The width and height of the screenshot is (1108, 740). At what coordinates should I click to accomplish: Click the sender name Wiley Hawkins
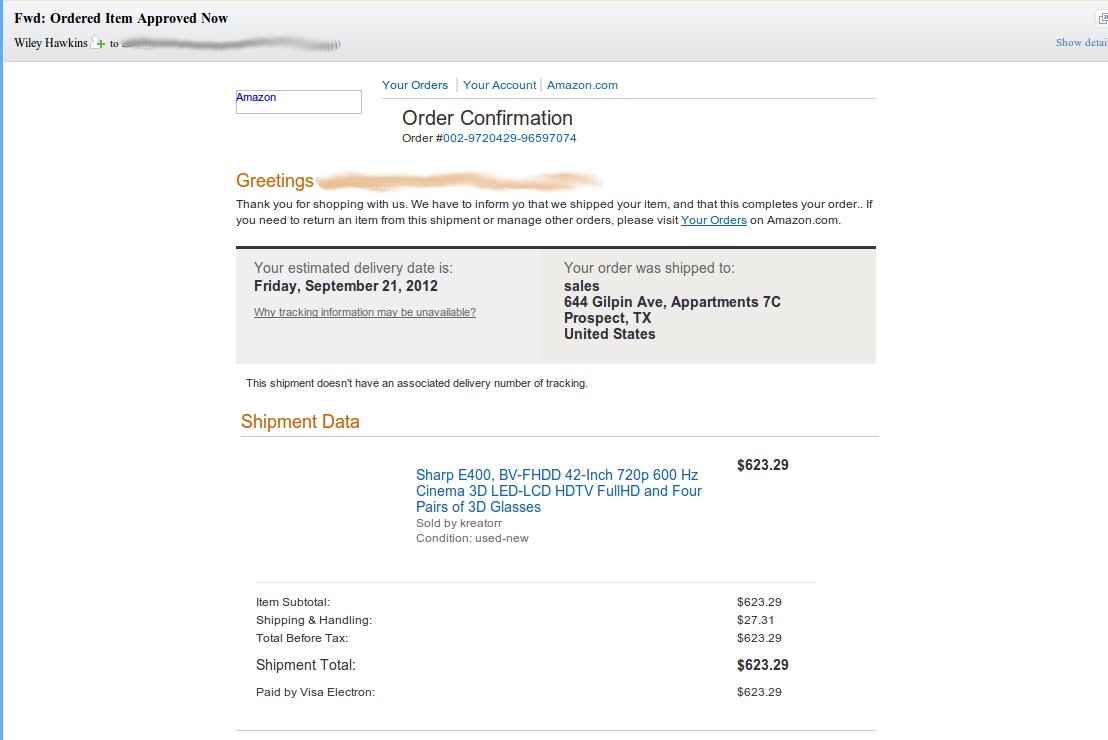(51, 43)
